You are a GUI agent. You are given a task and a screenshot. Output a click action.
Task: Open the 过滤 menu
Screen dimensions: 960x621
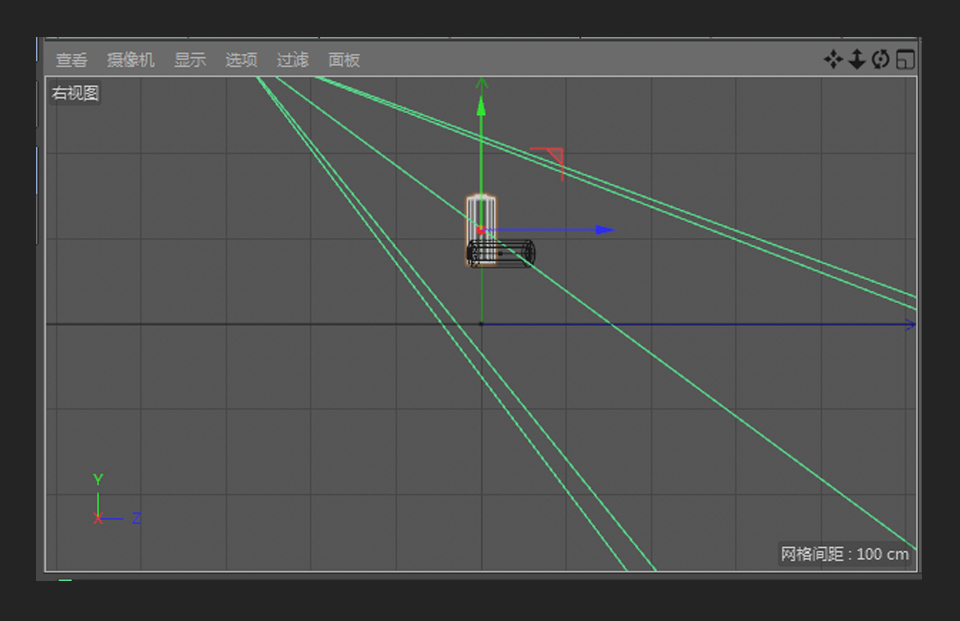pyautogui.click(x=291, y=59)
